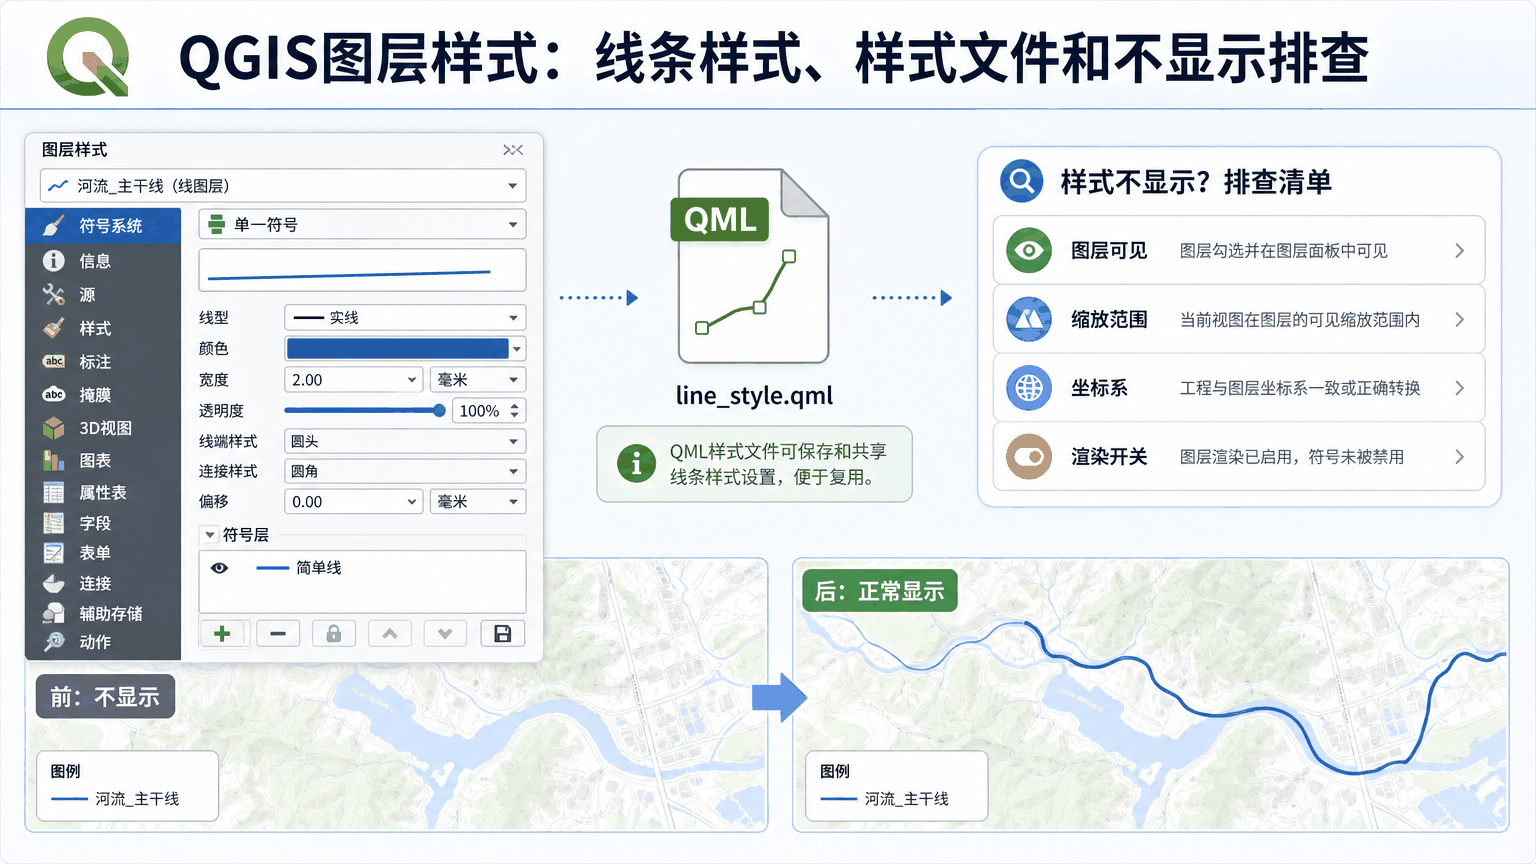Image resolution: width=1536 pixels, height=864 pixels.
Task: Expand the 渲染开关 row chevron
Action: [x=1460, y=456]
